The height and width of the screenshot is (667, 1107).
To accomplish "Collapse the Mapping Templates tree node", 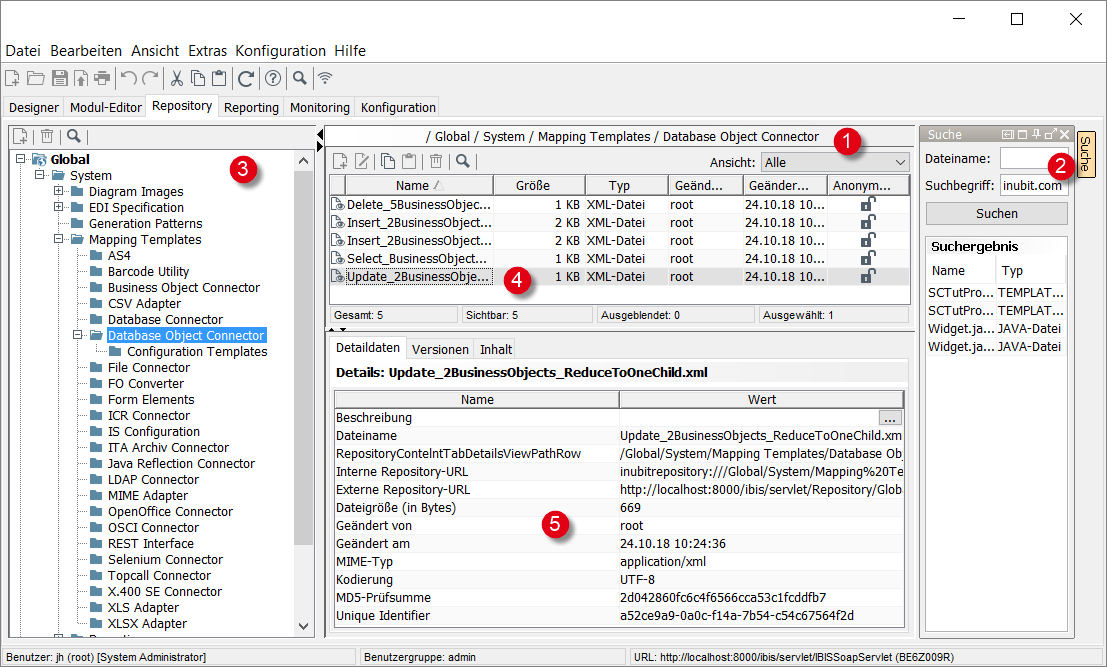I will (59, 240).
